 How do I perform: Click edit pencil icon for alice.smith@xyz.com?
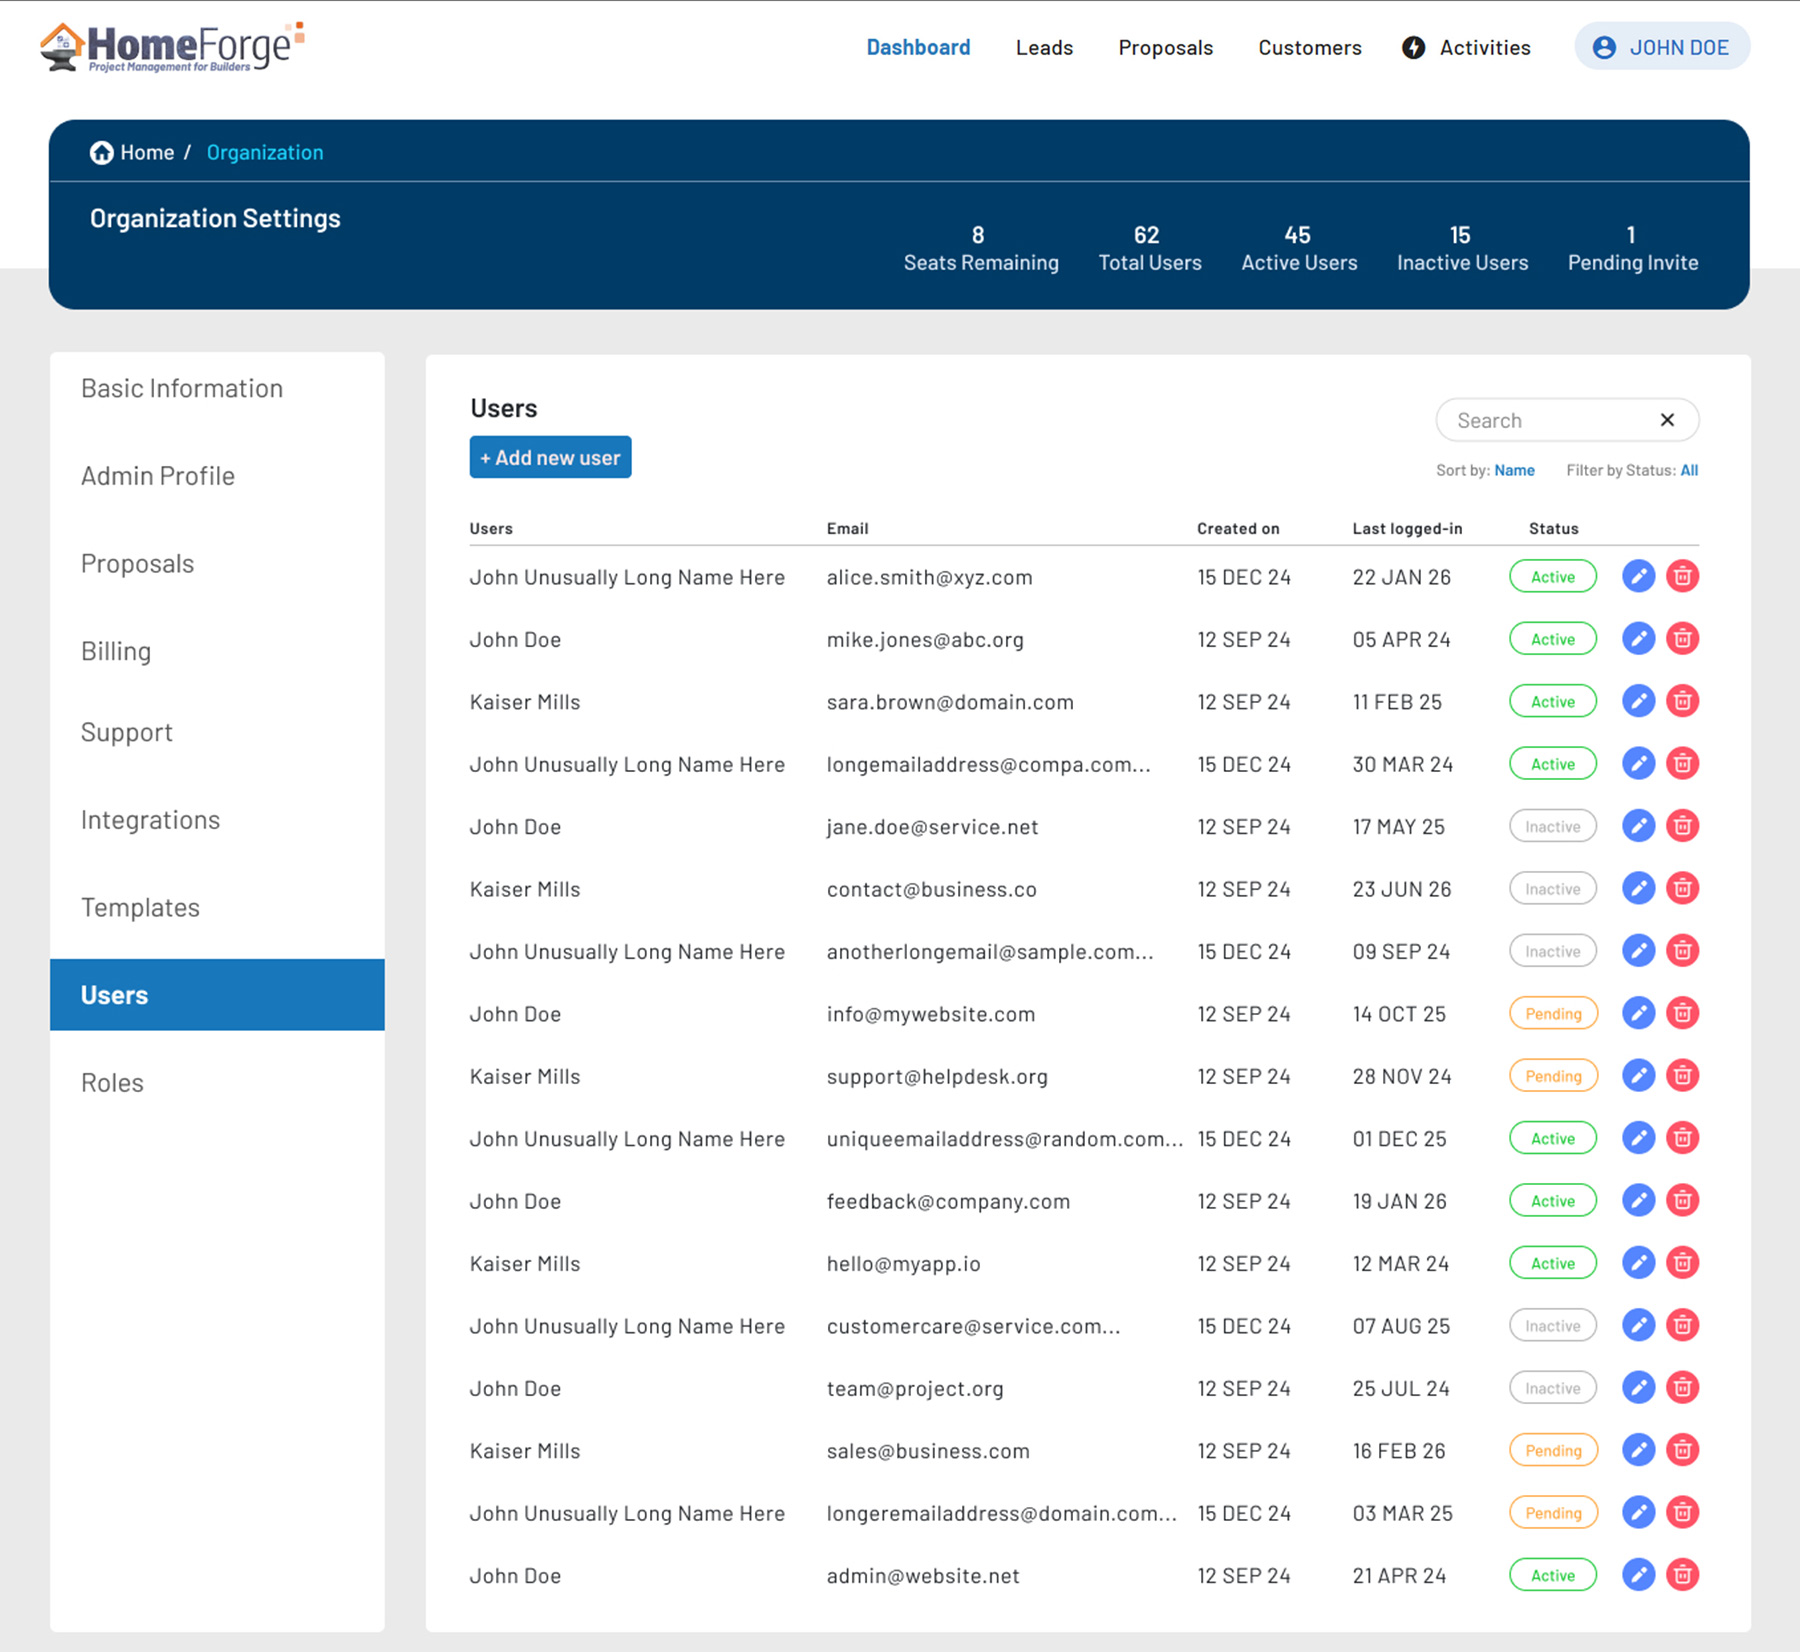1638,577
